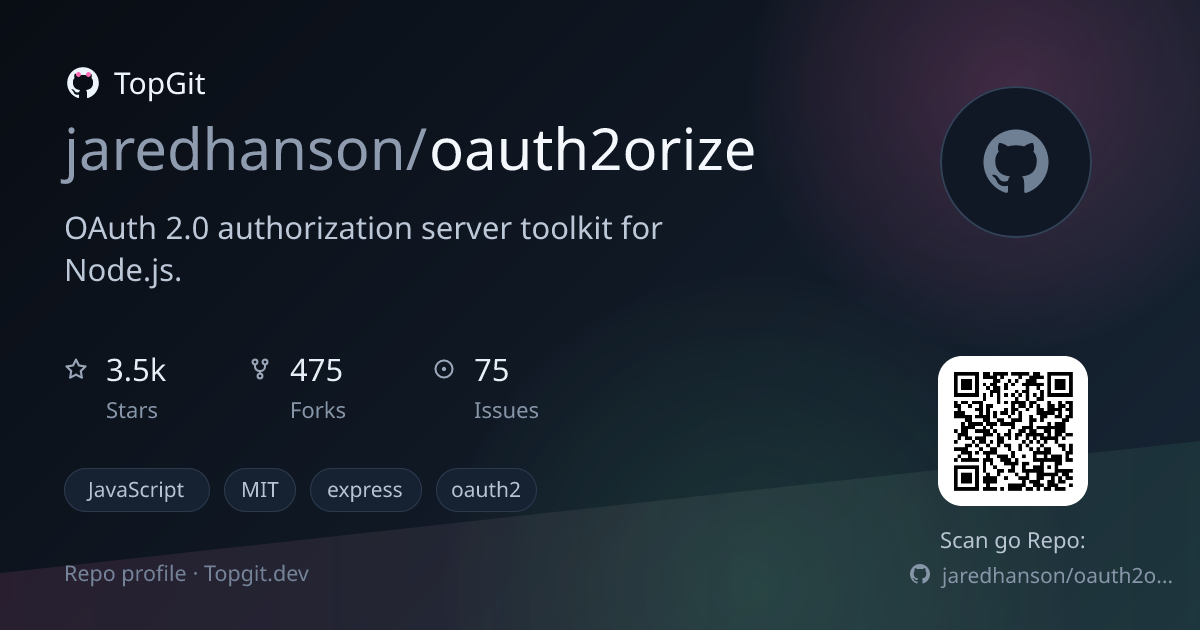
Task: Select the JavaScript tag
Action: pyautogui.click(x=137, y=490)
